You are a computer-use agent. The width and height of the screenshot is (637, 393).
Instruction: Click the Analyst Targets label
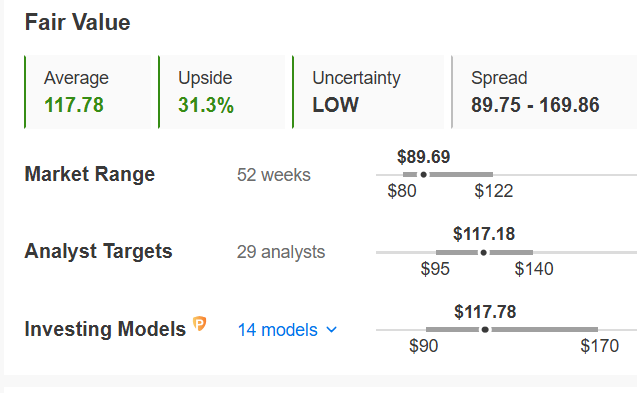99,251
